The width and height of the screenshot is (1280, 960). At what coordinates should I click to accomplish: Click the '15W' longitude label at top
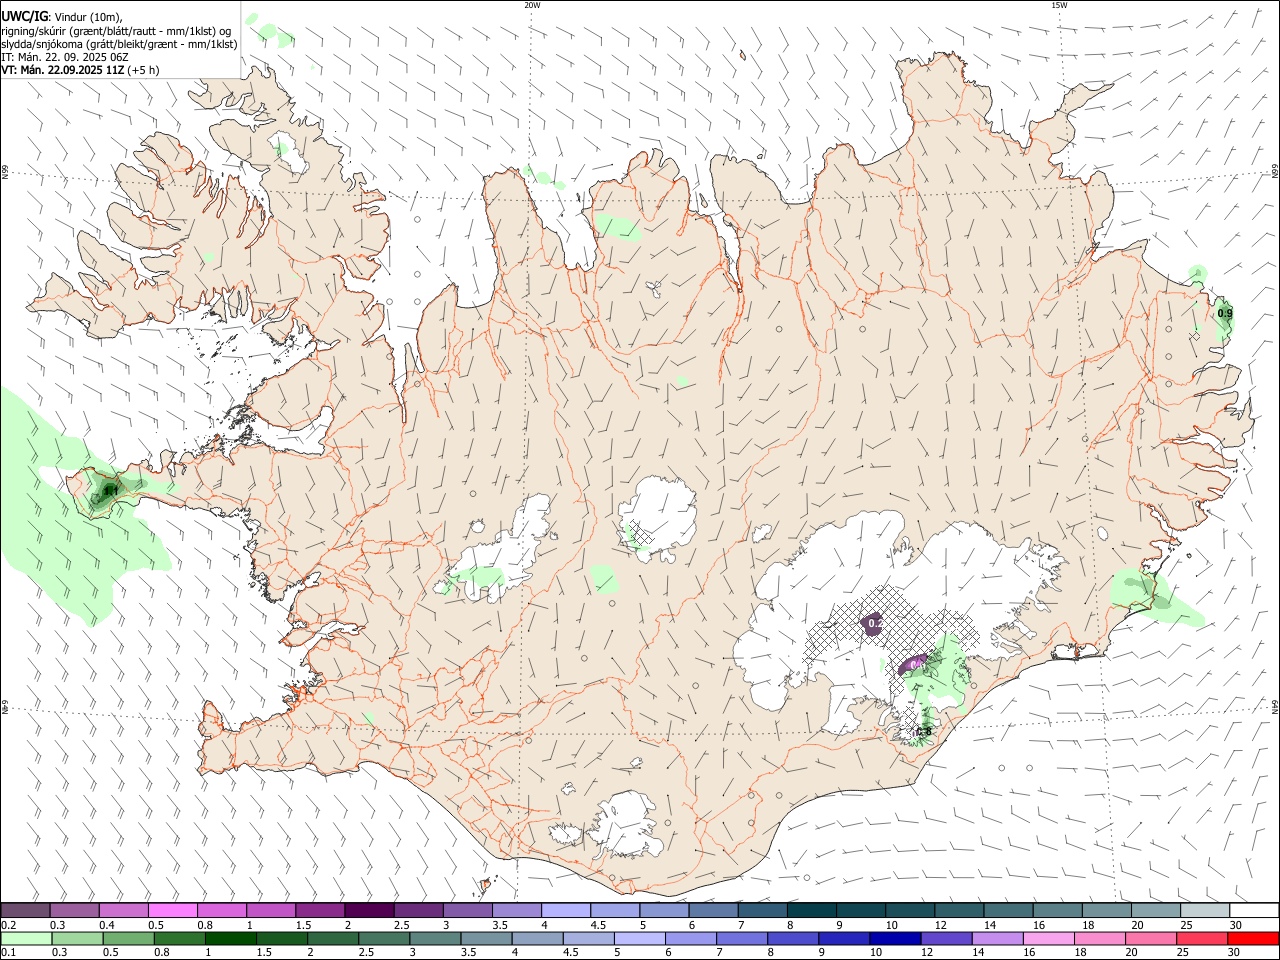click(x=1059, y=5)
